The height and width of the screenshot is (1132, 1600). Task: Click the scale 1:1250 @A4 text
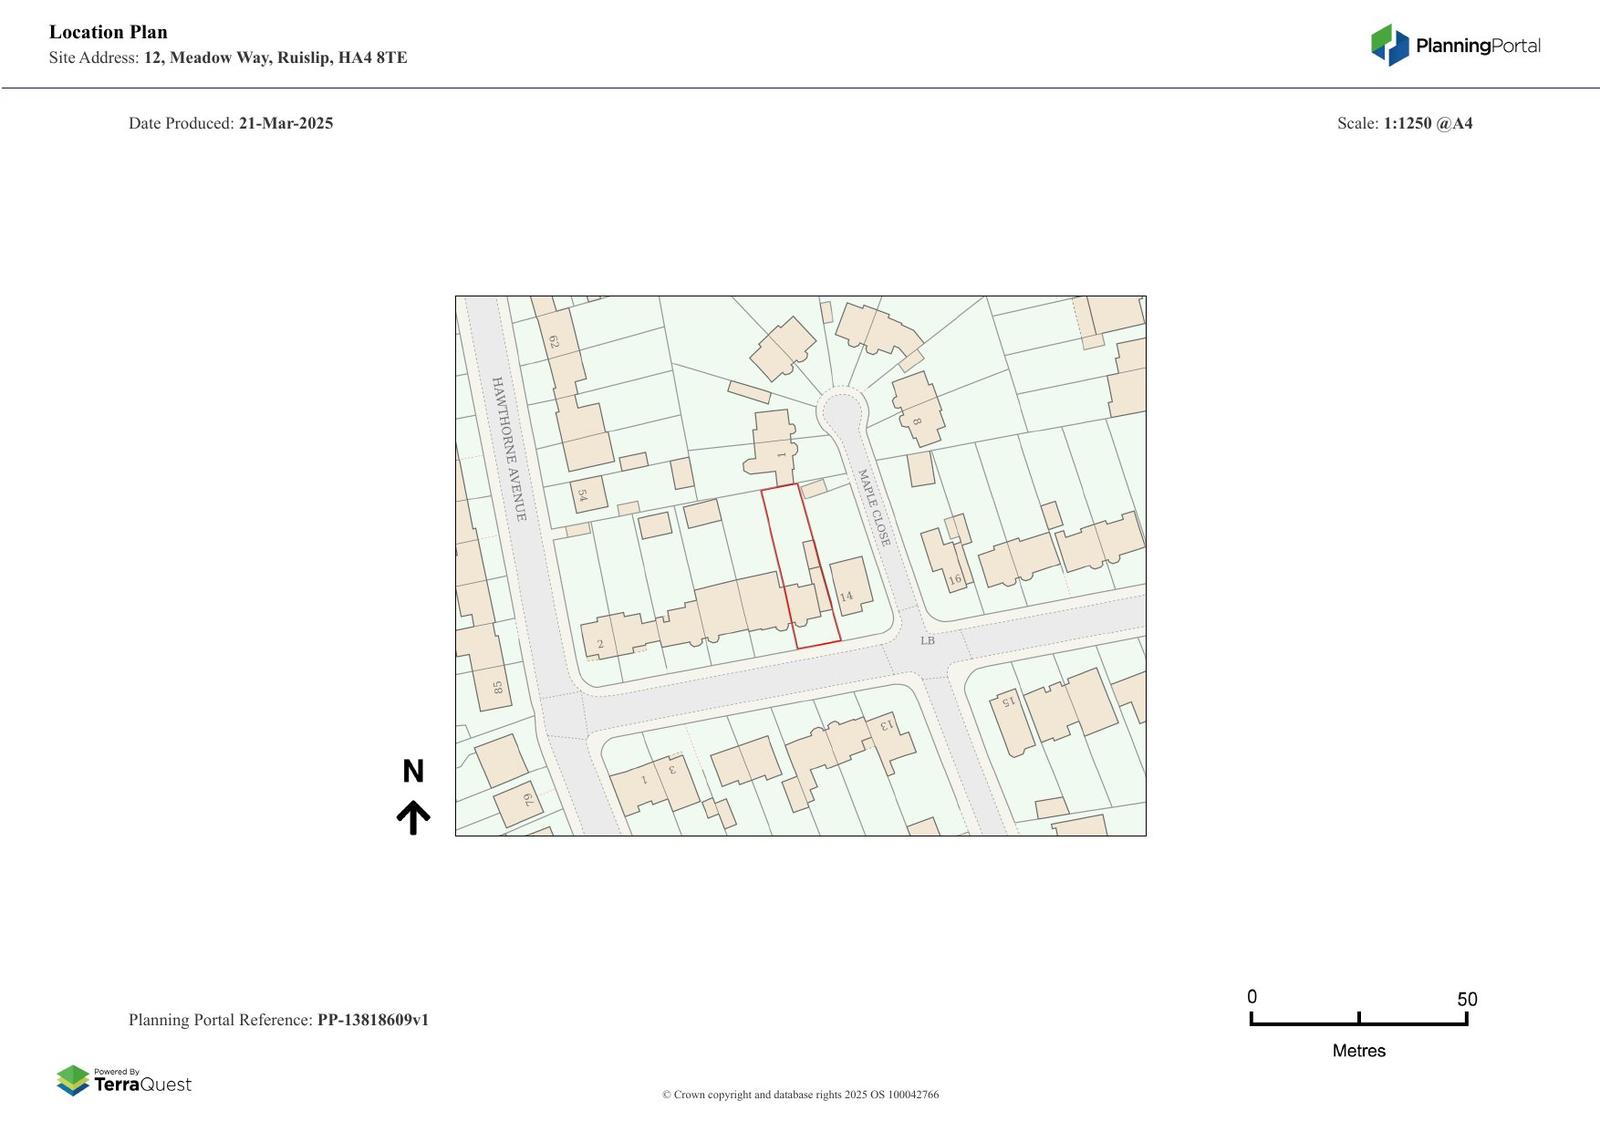[x=1427, y=123]
